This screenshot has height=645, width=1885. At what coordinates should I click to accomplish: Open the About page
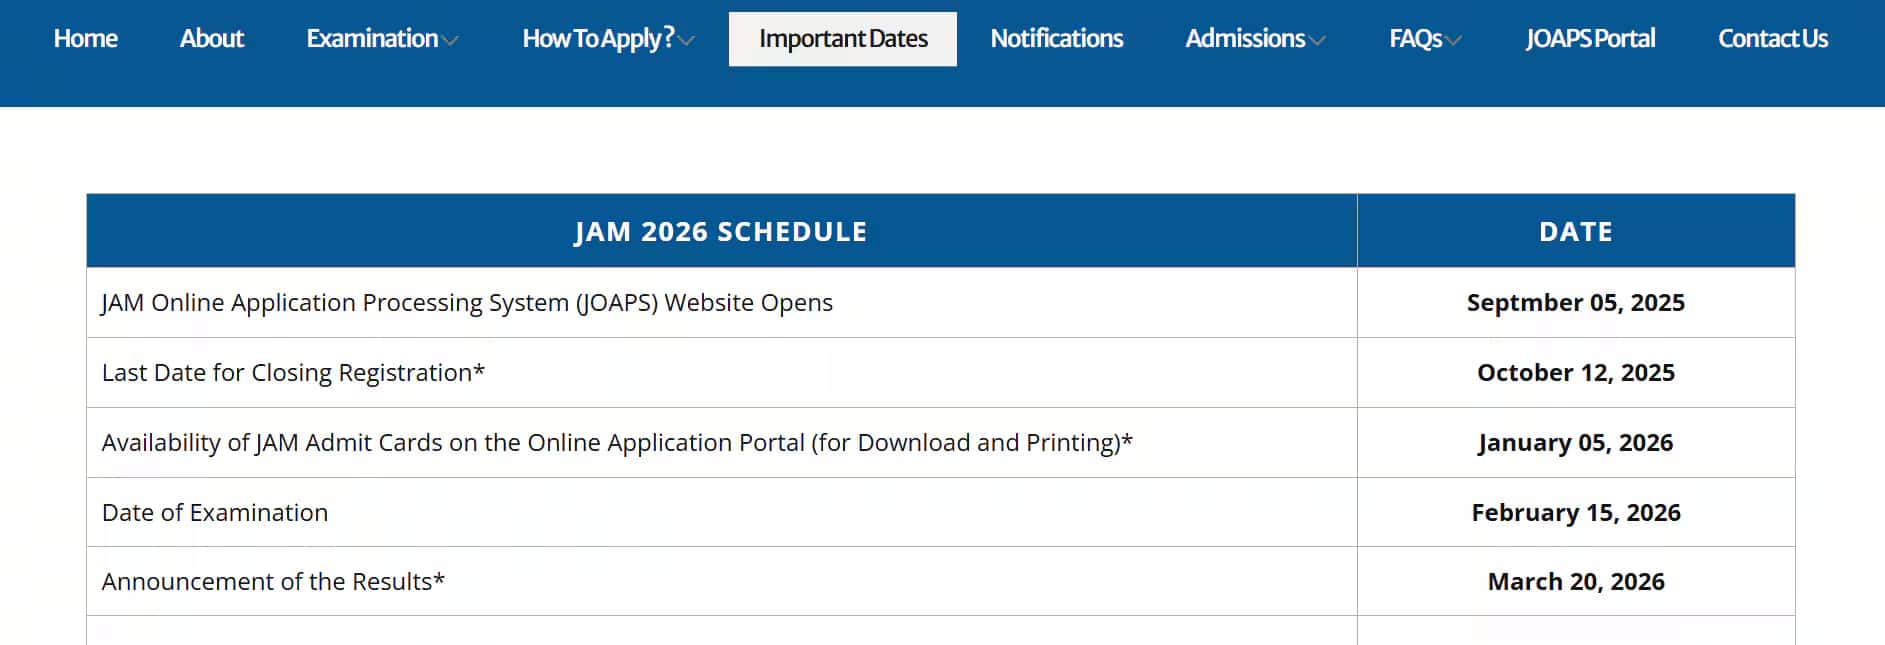(x=211, y=39)
